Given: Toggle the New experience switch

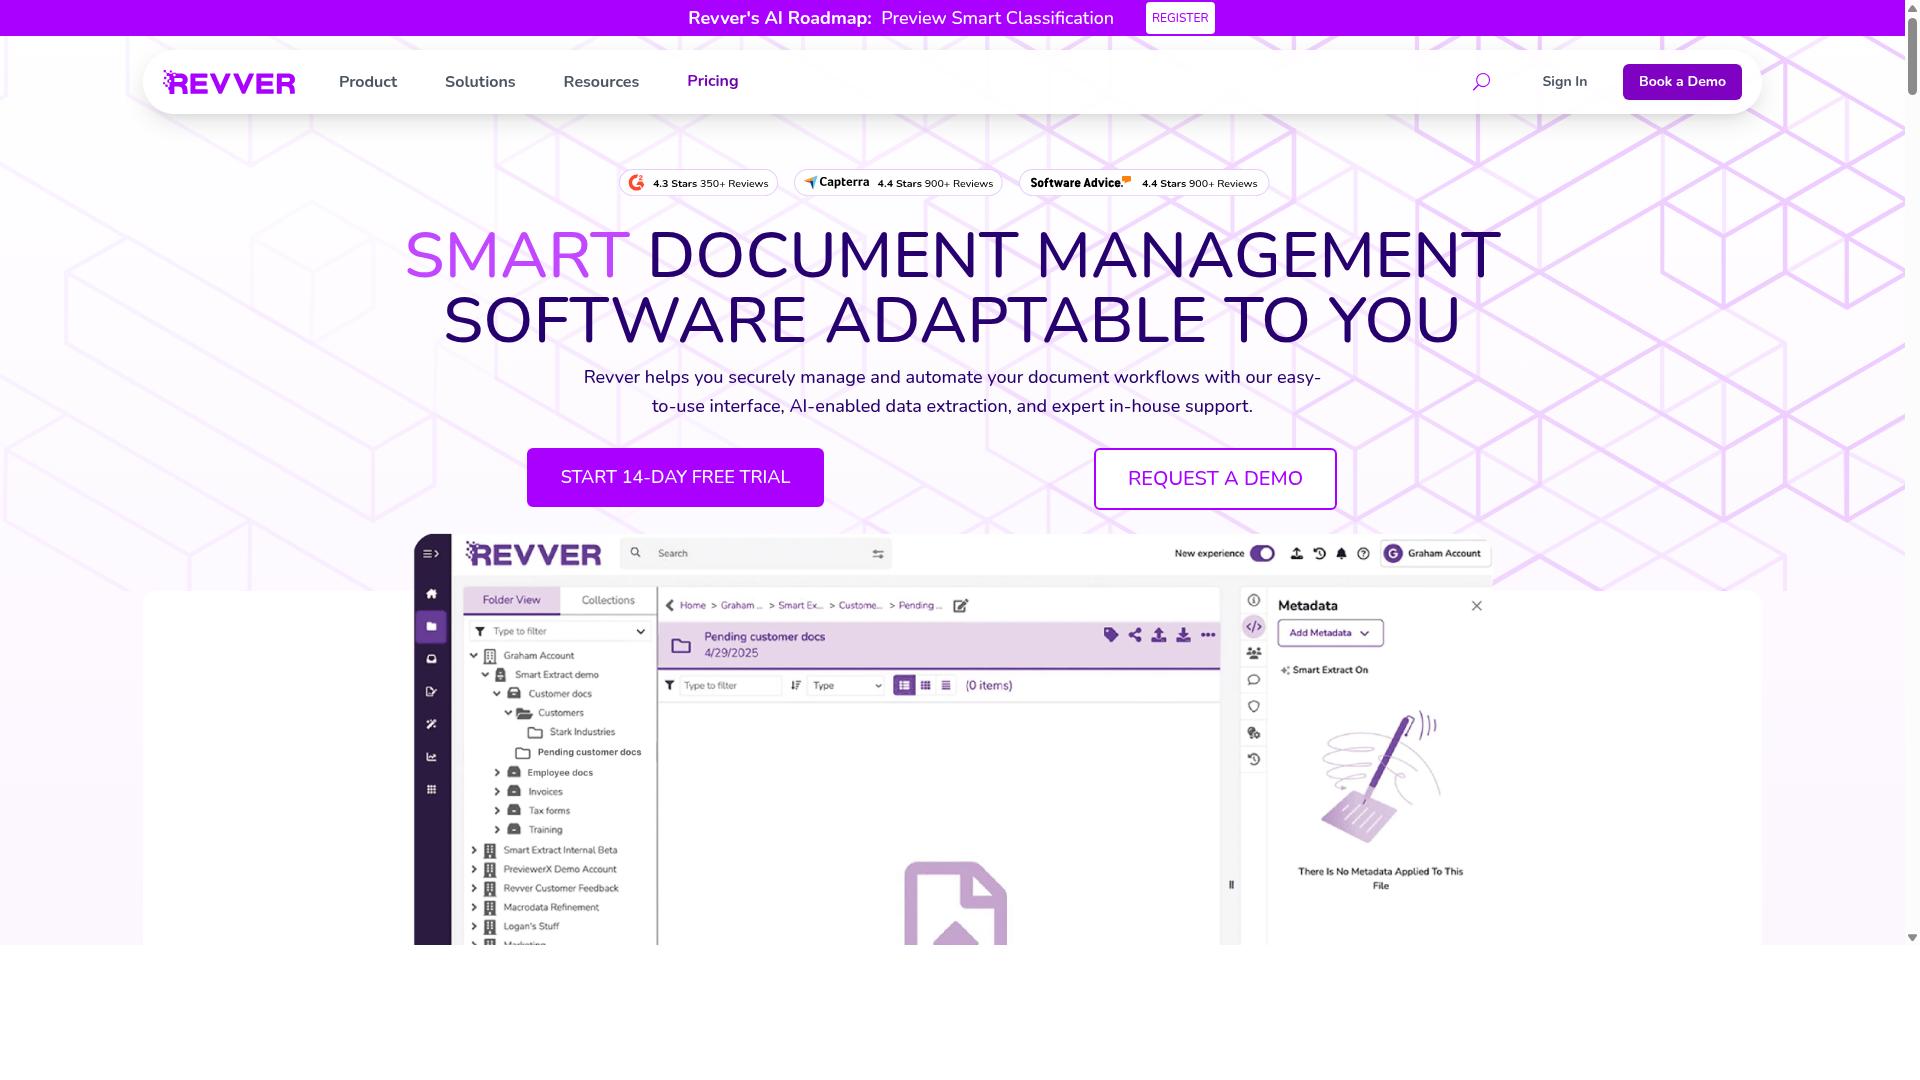Looking at the screenshot, I should click(1262, 553).
